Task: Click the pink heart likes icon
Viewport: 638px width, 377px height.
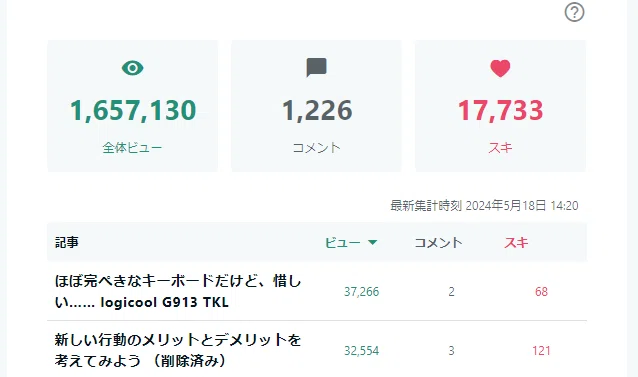Action: tap(500, 68)
